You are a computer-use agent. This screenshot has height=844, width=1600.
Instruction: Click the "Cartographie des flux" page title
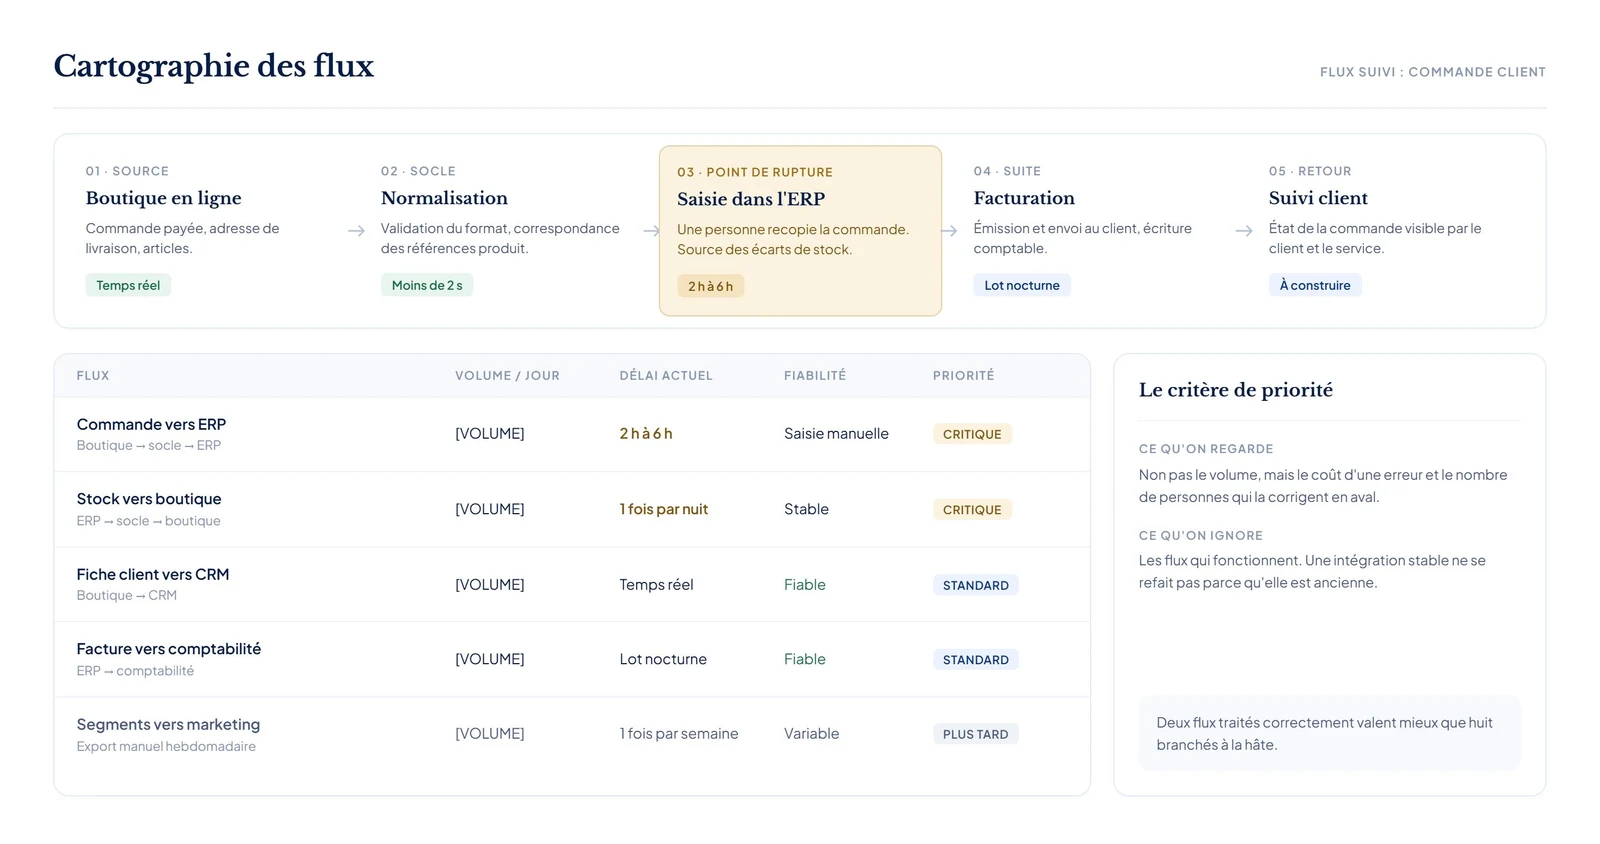[x=213, y=66]
